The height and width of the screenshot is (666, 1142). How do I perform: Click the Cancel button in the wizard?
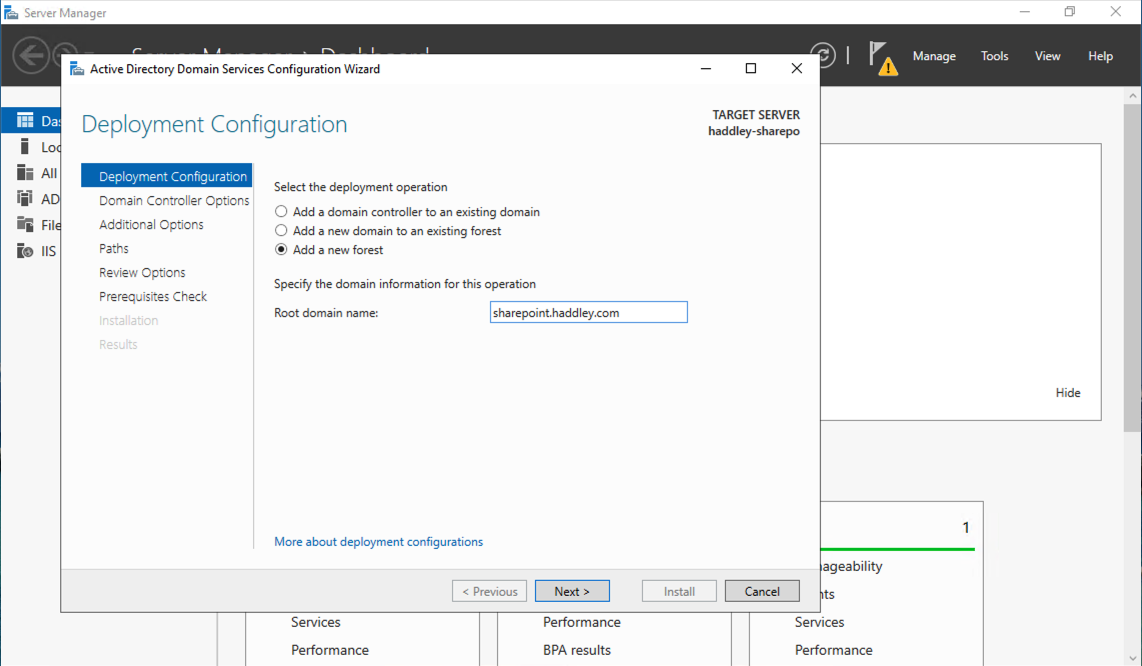pos(762,591)
